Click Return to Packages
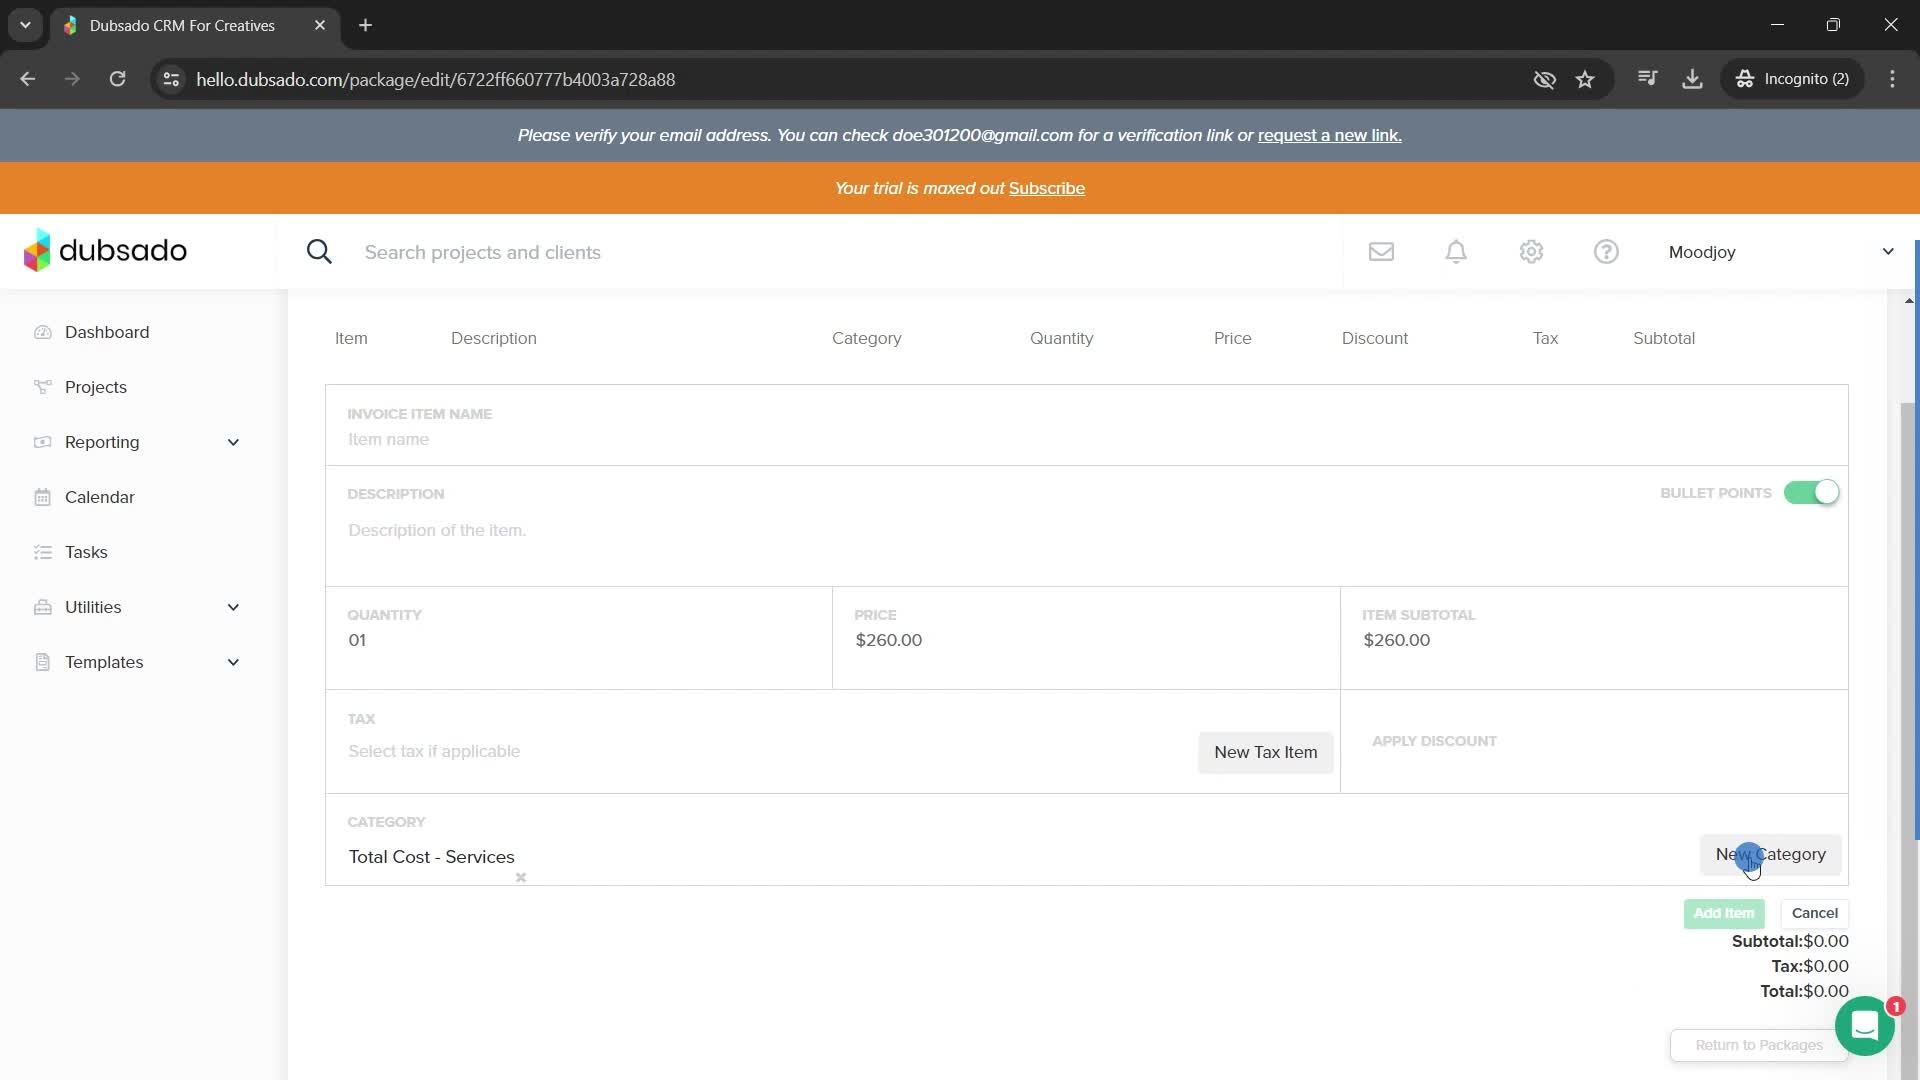 1758,1045
